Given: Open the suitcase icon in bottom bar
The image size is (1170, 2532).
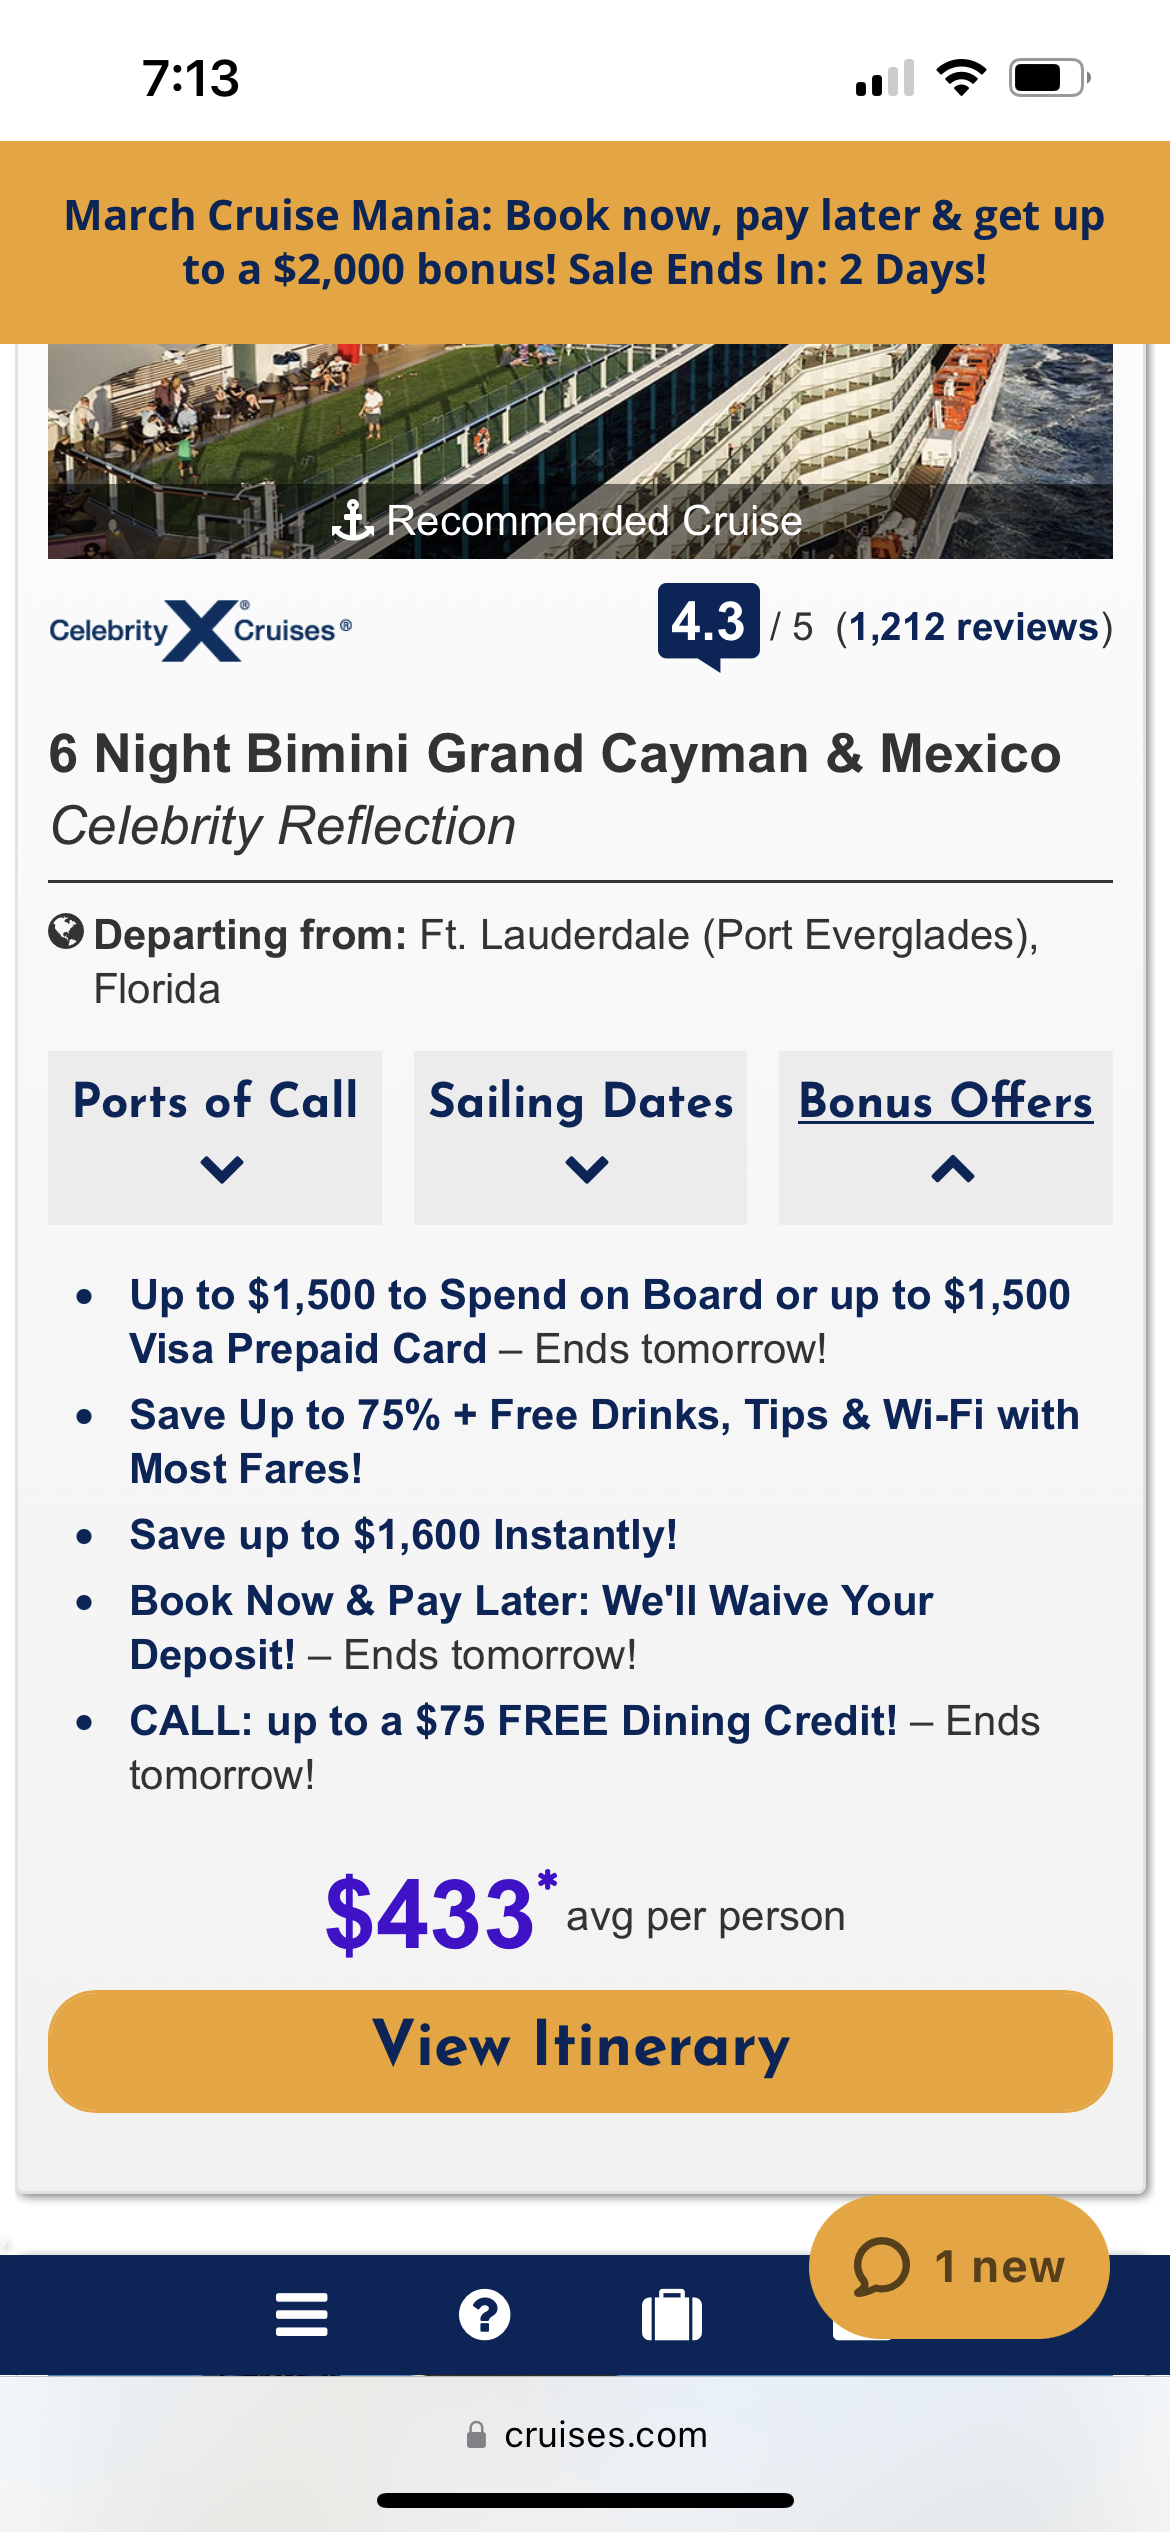Looking at the screenshot, I should [671, 2315].
